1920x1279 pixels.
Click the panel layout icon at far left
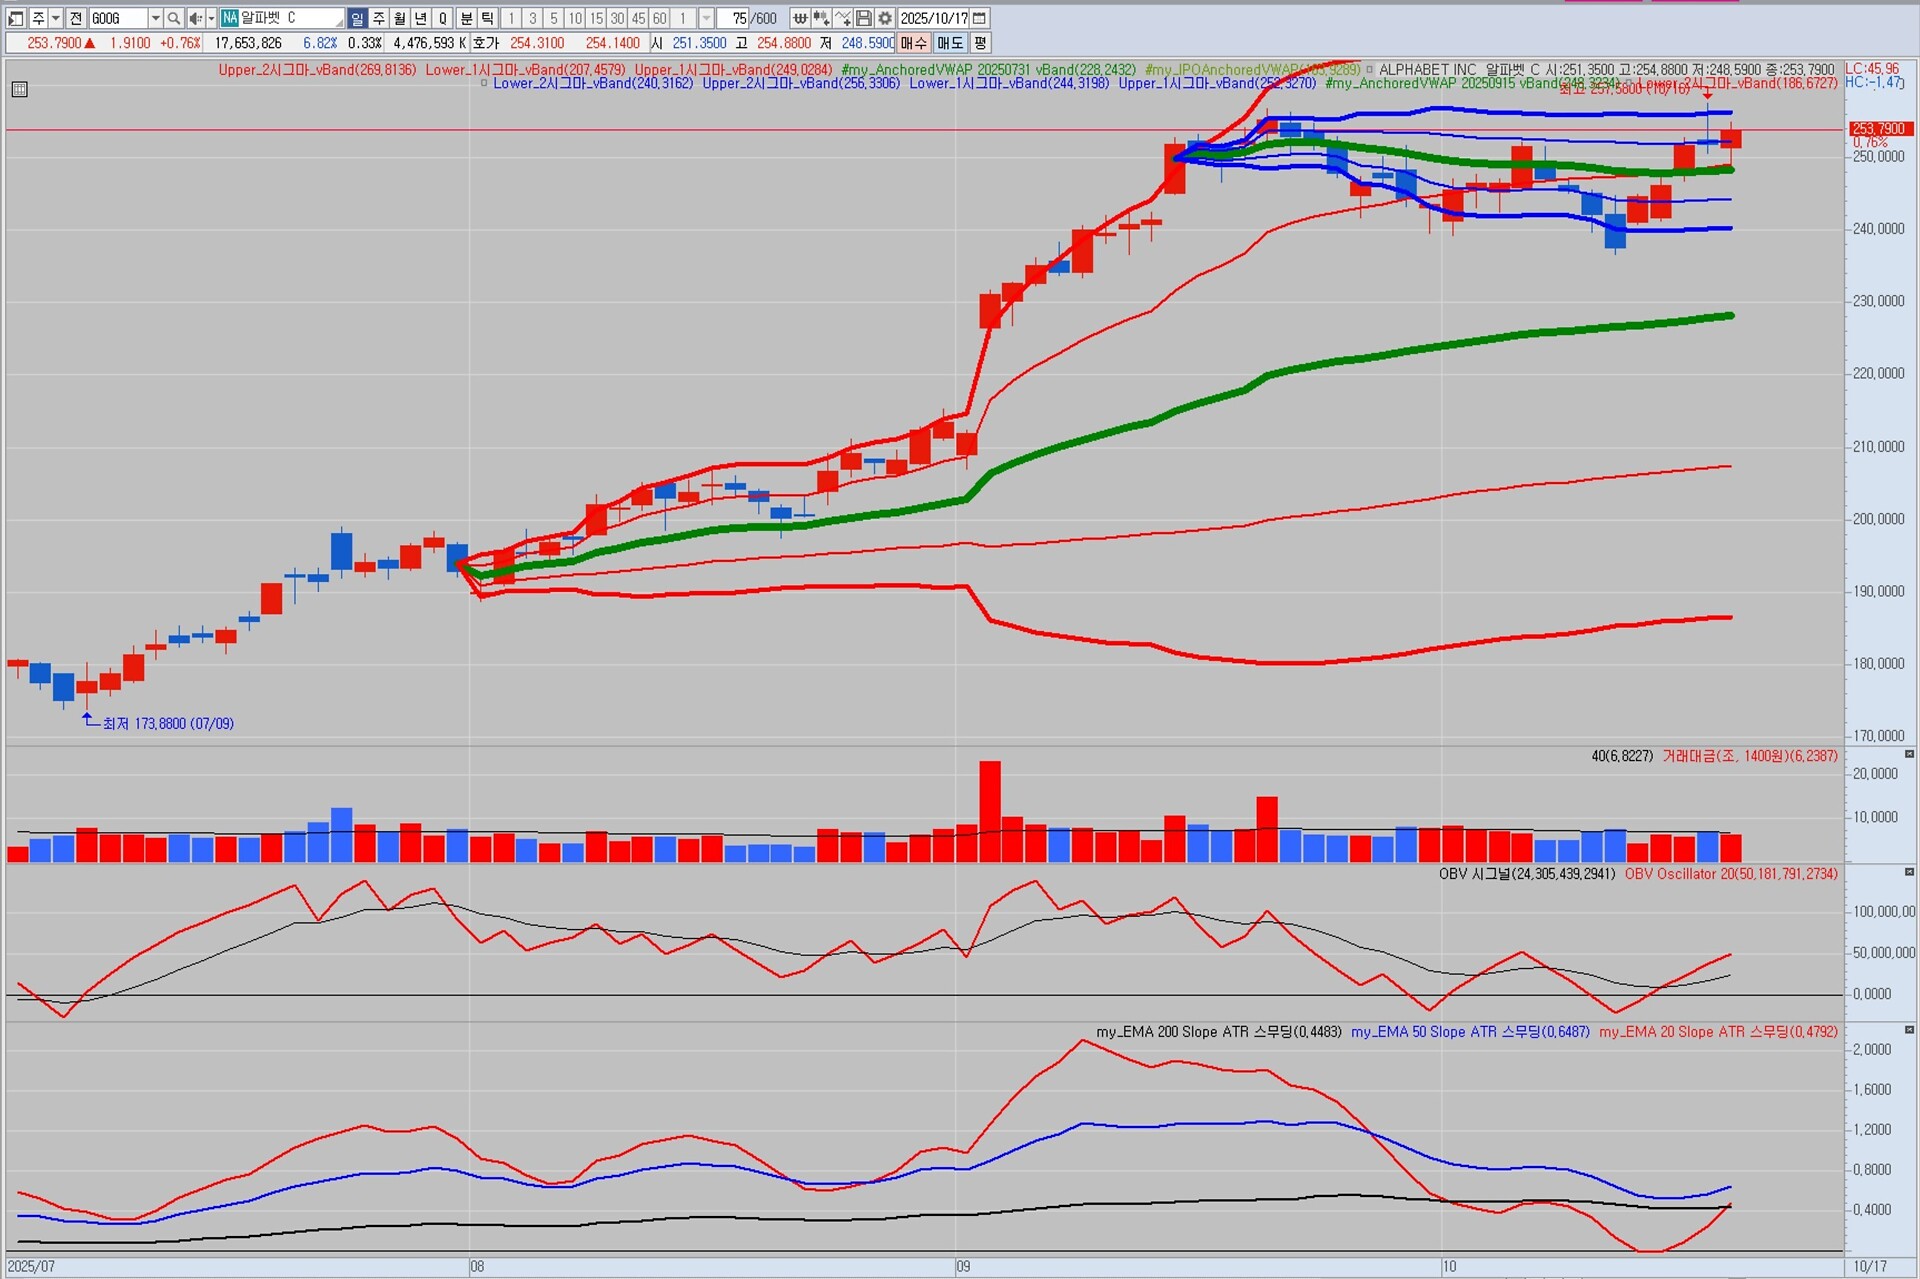(16, 18)
